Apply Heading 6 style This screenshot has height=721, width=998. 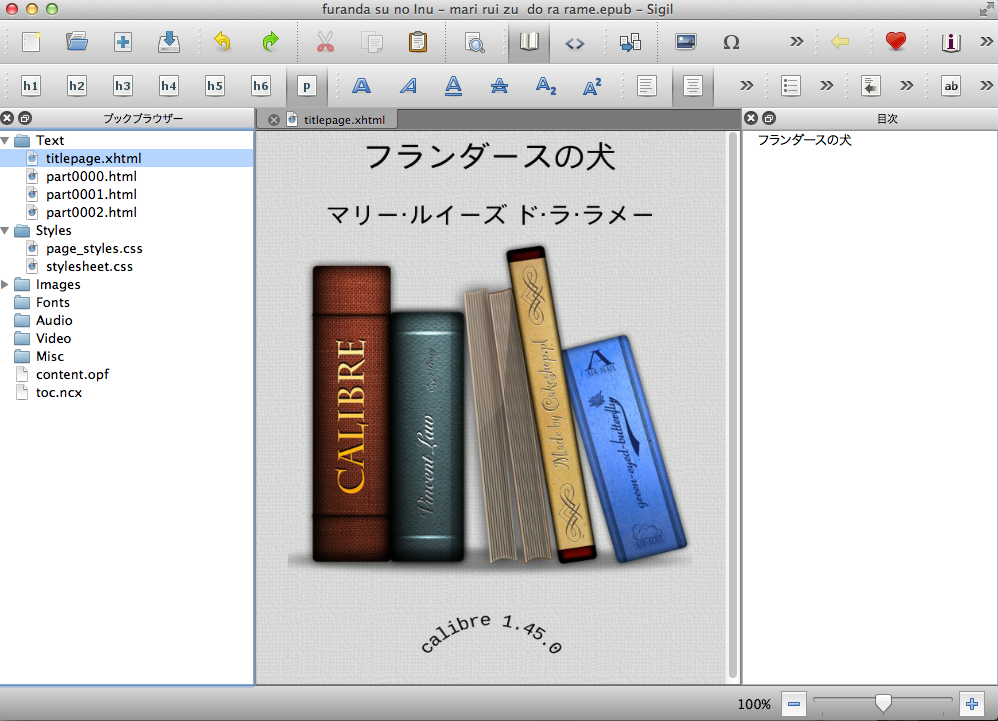(x=261, y=86)
